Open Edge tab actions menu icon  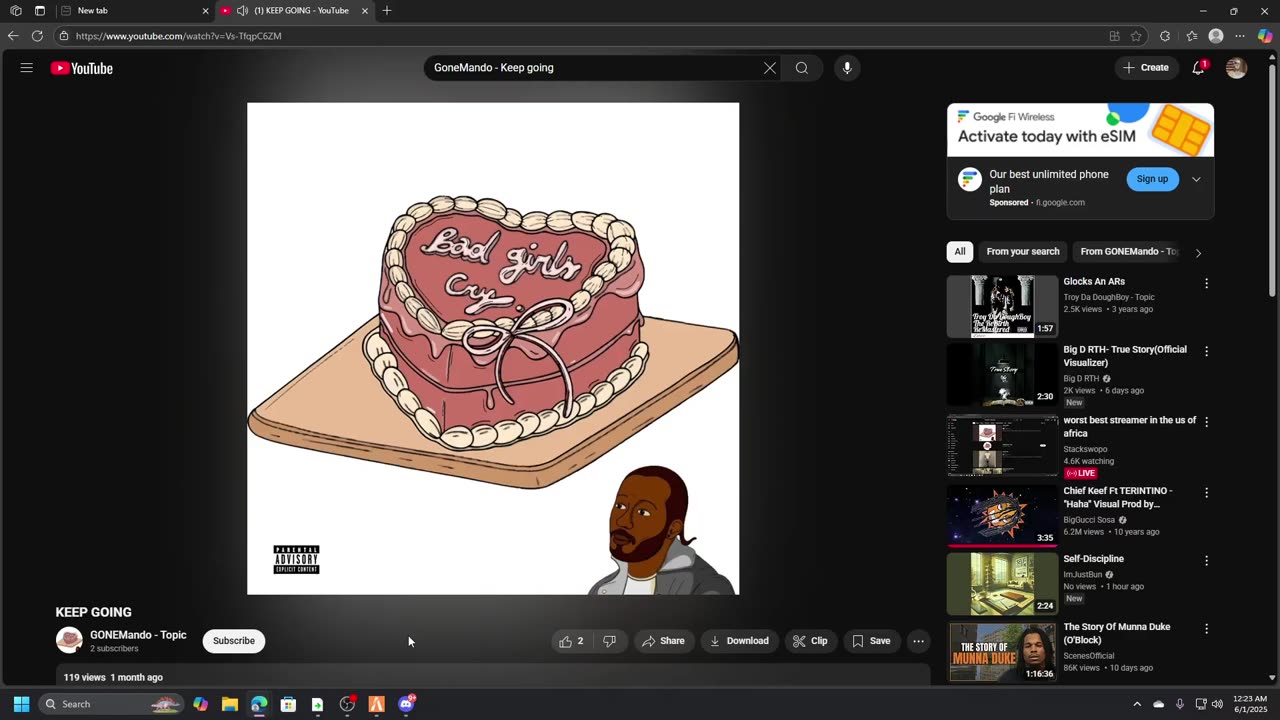coord(40,11)
